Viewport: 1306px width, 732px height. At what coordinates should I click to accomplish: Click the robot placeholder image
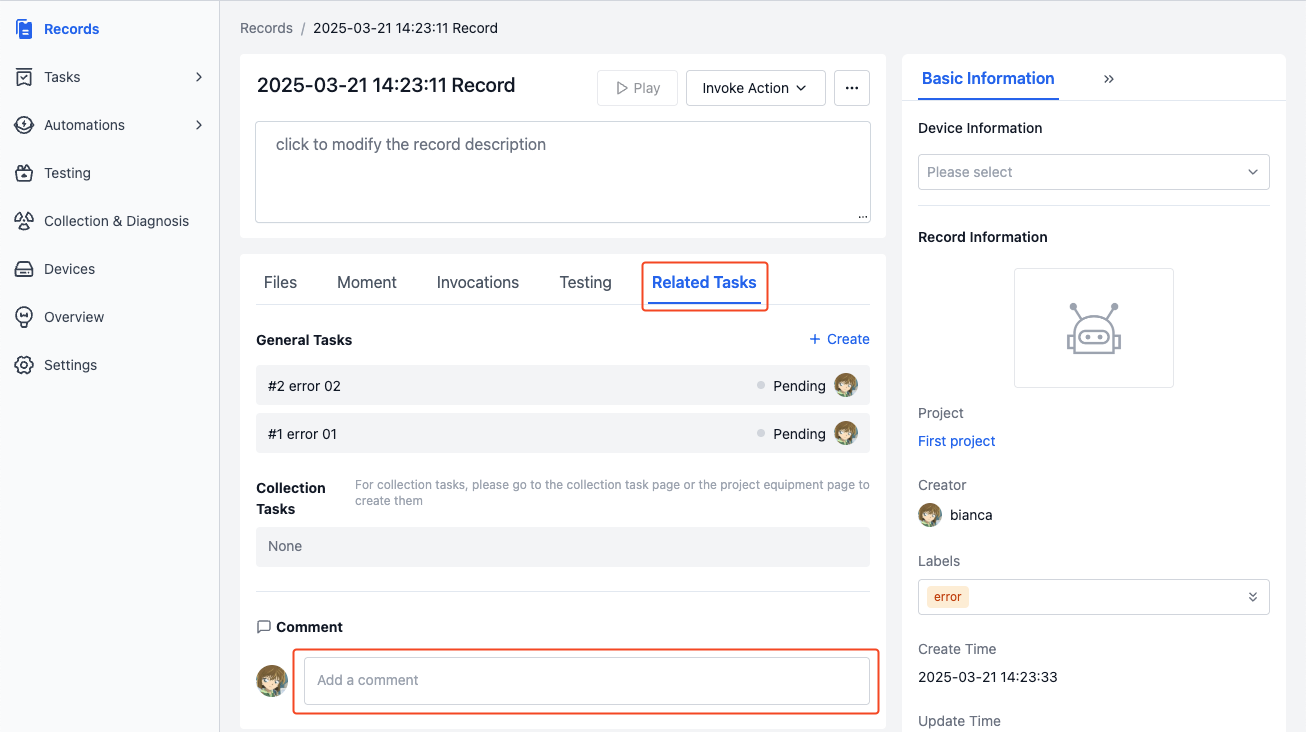click(1094, 328)
